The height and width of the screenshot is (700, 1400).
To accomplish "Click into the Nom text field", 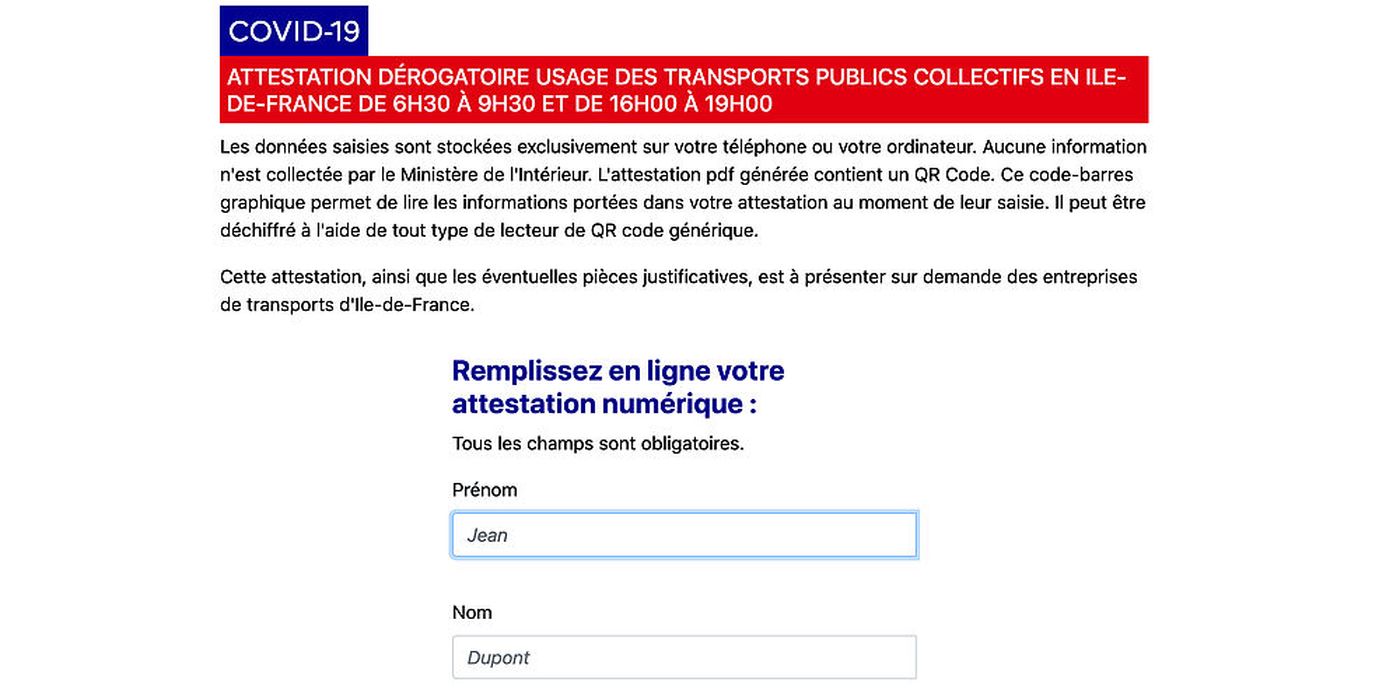I will pyautogui.click(x=684, y=657).
